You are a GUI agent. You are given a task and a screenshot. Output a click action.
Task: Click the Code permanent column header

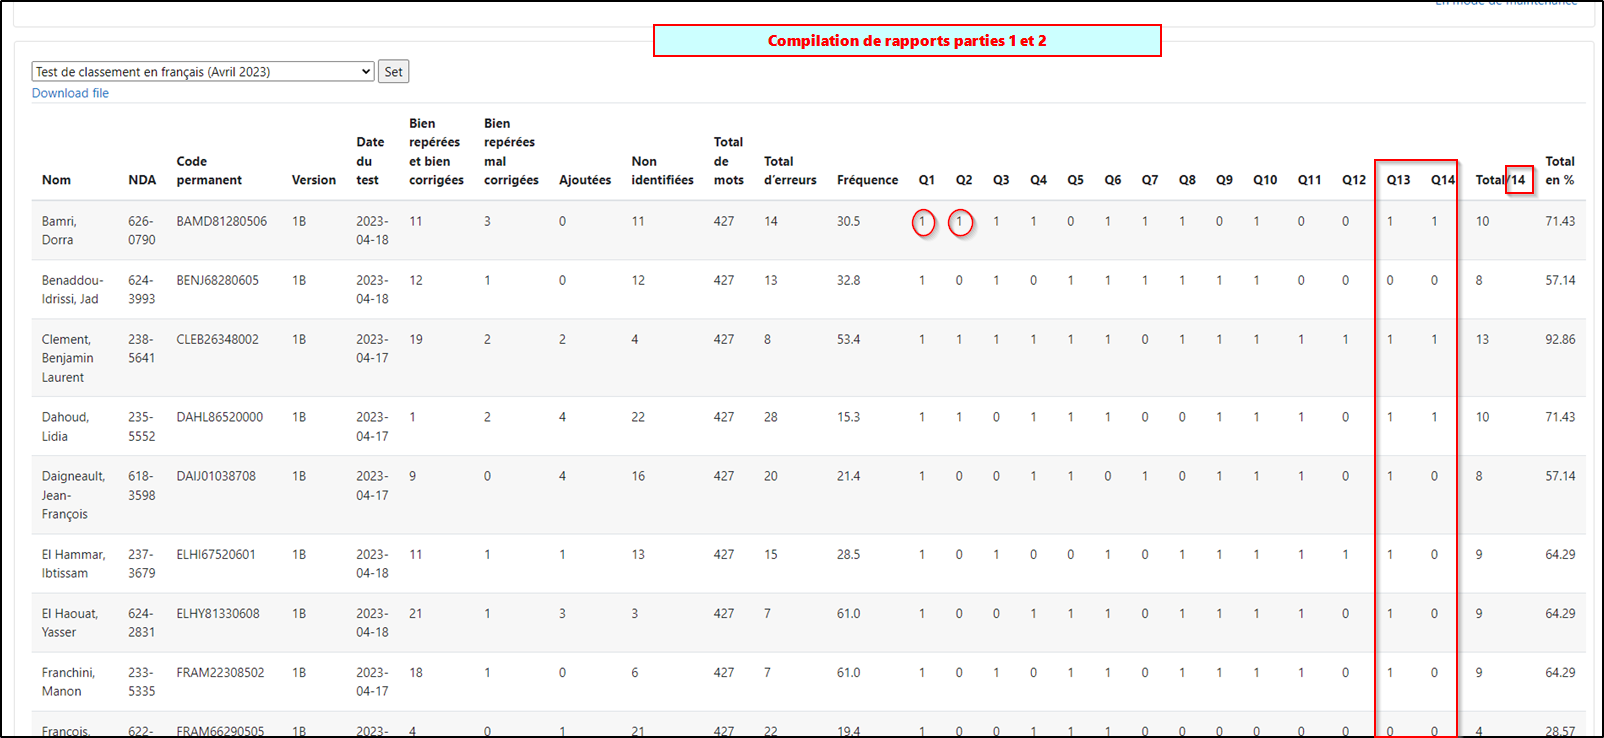(x=209, y=171)
